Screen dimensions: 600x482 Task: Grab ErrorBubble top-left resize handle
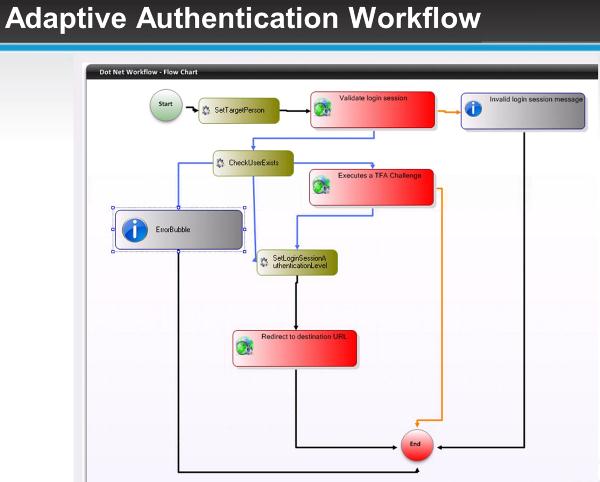[113, 208]
